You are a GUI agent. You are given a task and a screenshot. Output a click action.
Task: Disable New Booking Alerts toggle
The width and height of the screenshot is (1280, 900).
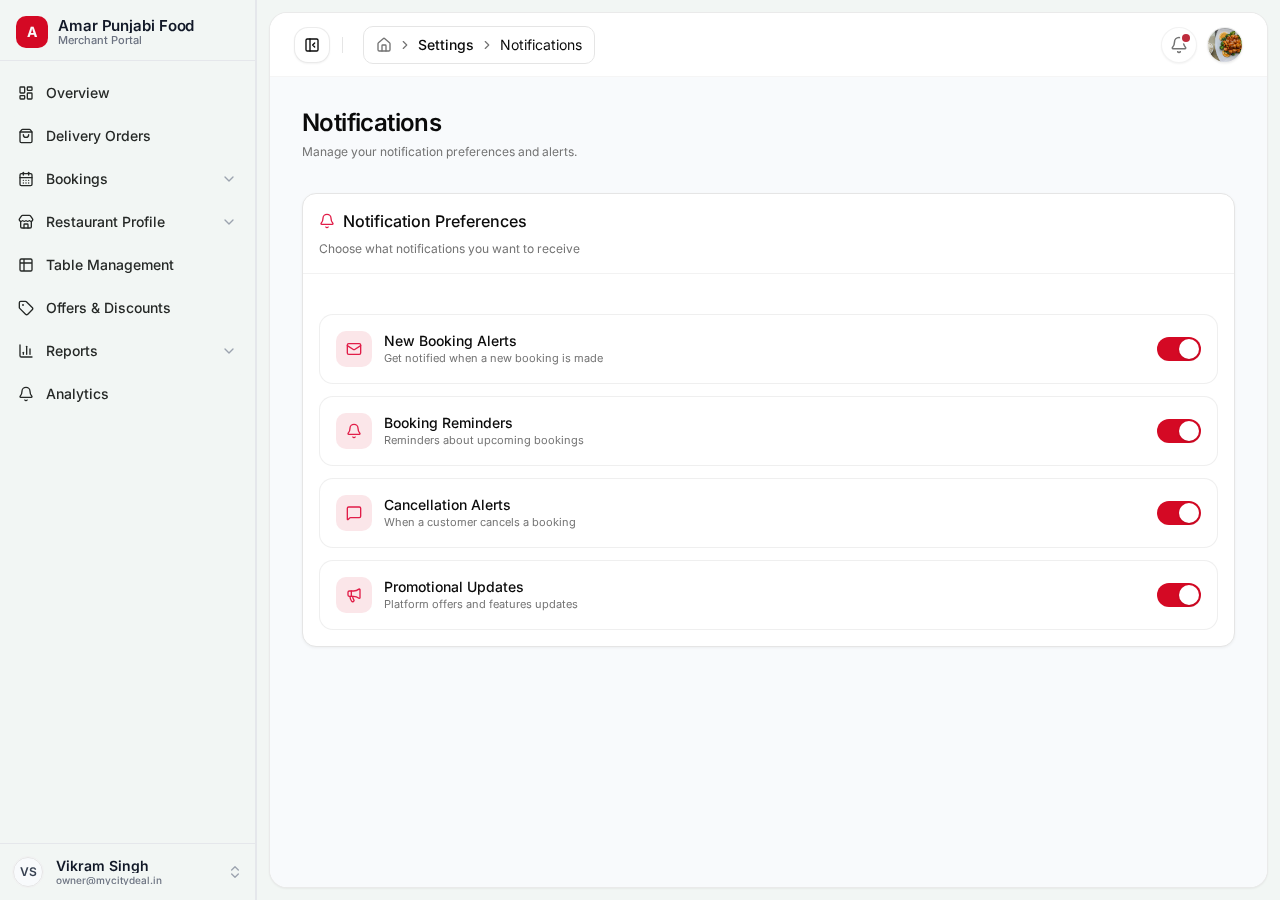point(1179,349)
